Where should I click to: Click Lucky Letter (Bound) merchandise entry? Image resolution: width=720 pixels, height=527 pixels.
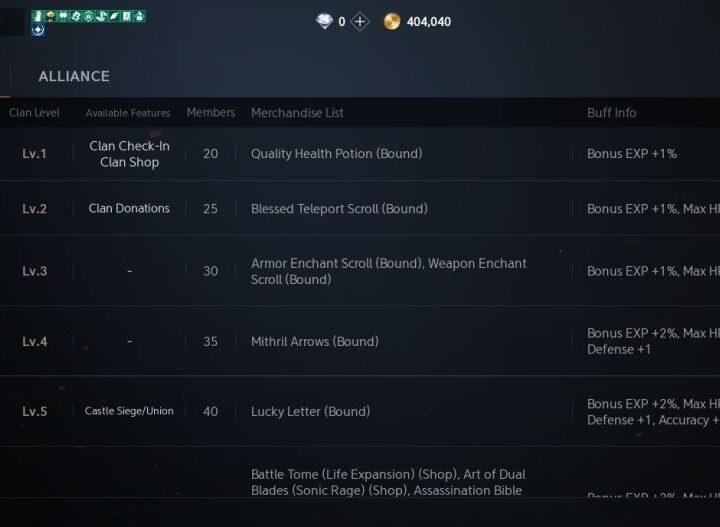click(x=310, y=411)
